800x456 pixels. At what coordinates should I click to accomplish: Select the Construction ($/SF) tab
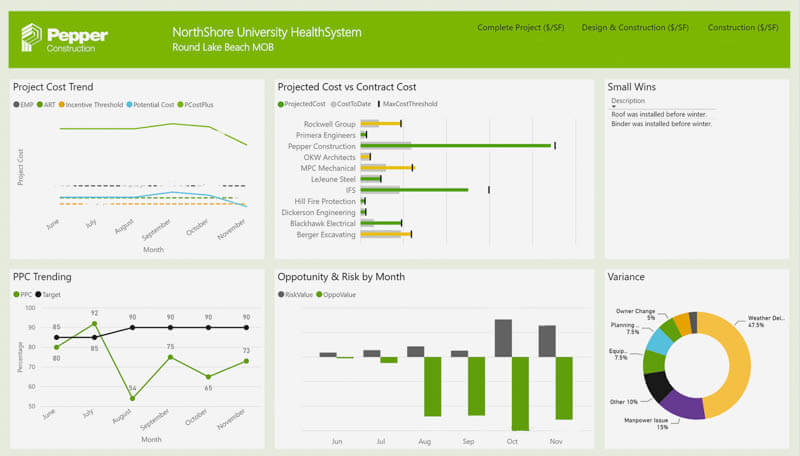point(742,28)
